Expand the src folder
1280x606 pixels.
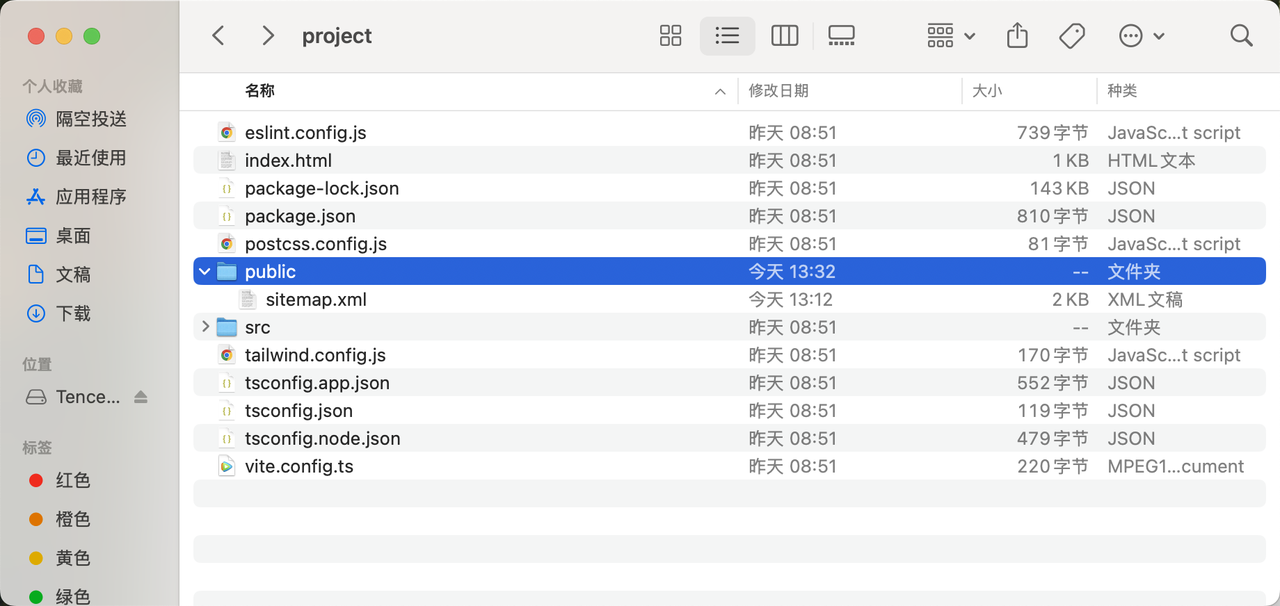click(x=205, y=327)
